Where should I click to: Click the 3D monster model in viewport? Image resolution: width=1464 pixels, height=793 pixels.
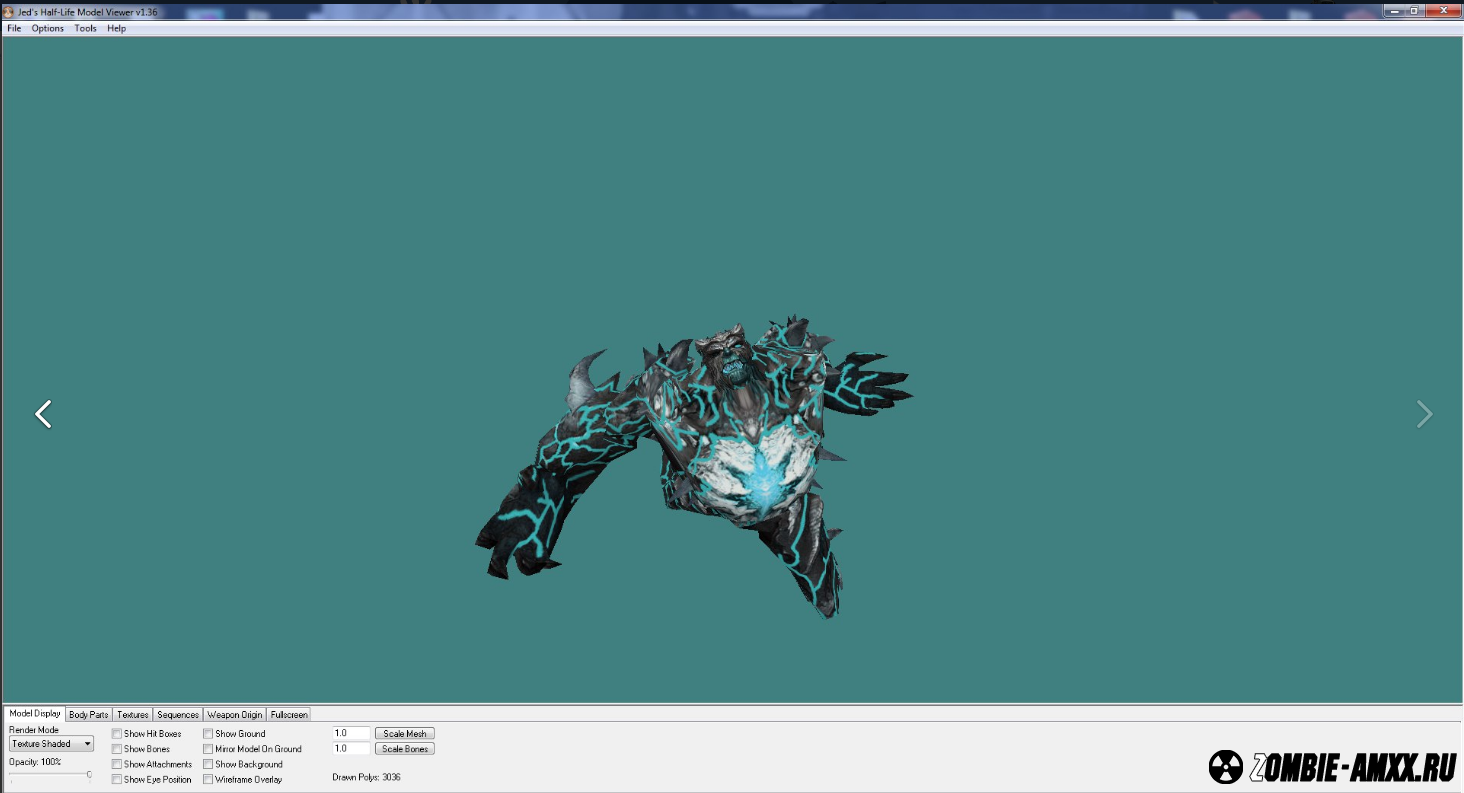(694, 465)
